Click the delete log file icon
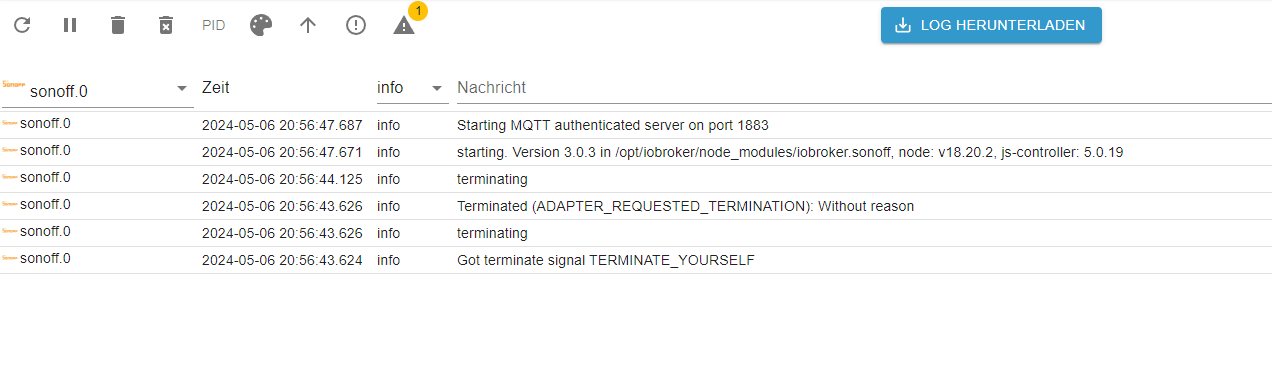This screenshot has height=382, width=1272. point(166,25)
